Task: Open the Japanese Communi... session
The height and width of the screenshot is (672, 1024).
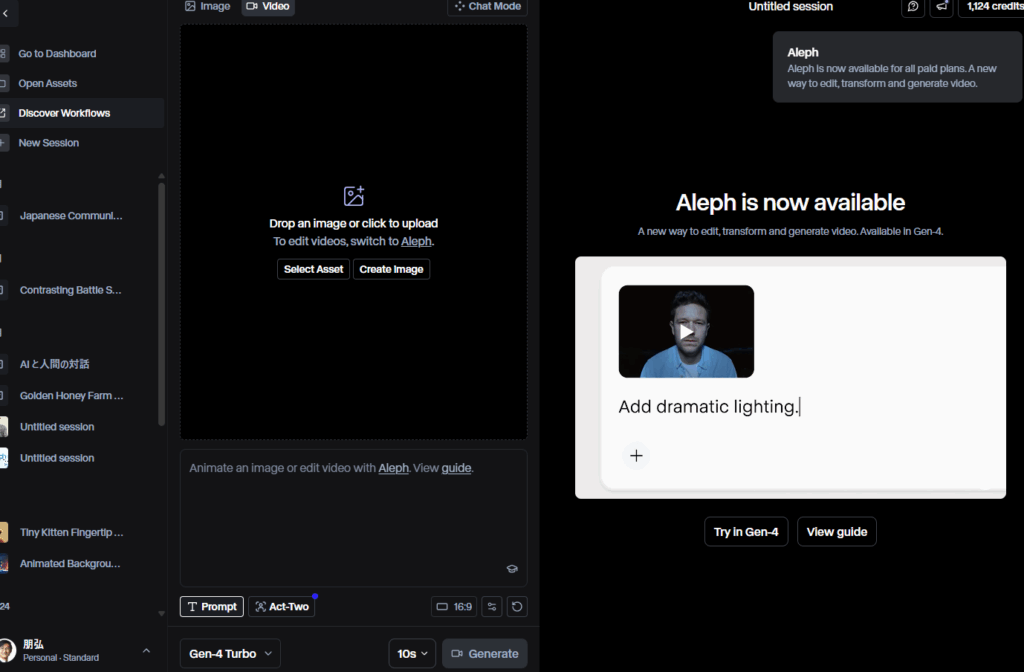Action: coord(71,216)
